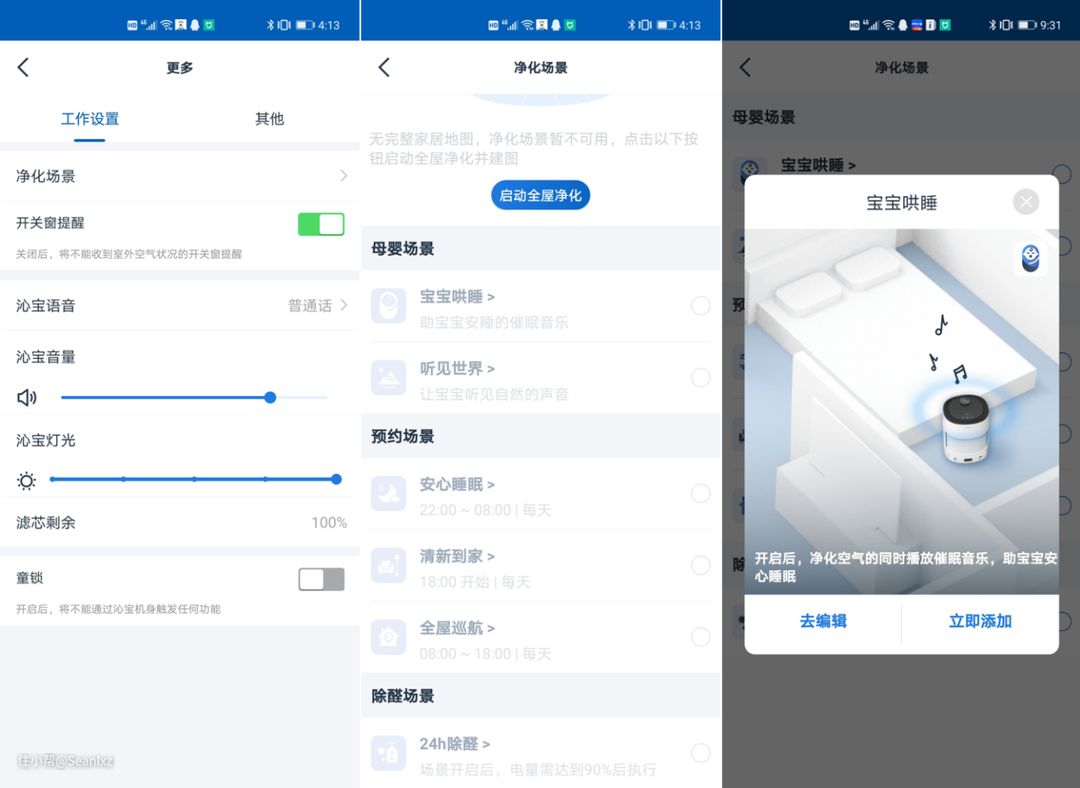Screen dimensions: 1080x788
Task: Tap the 宝宝哄睡 baby scene icon
Action: 388,305
